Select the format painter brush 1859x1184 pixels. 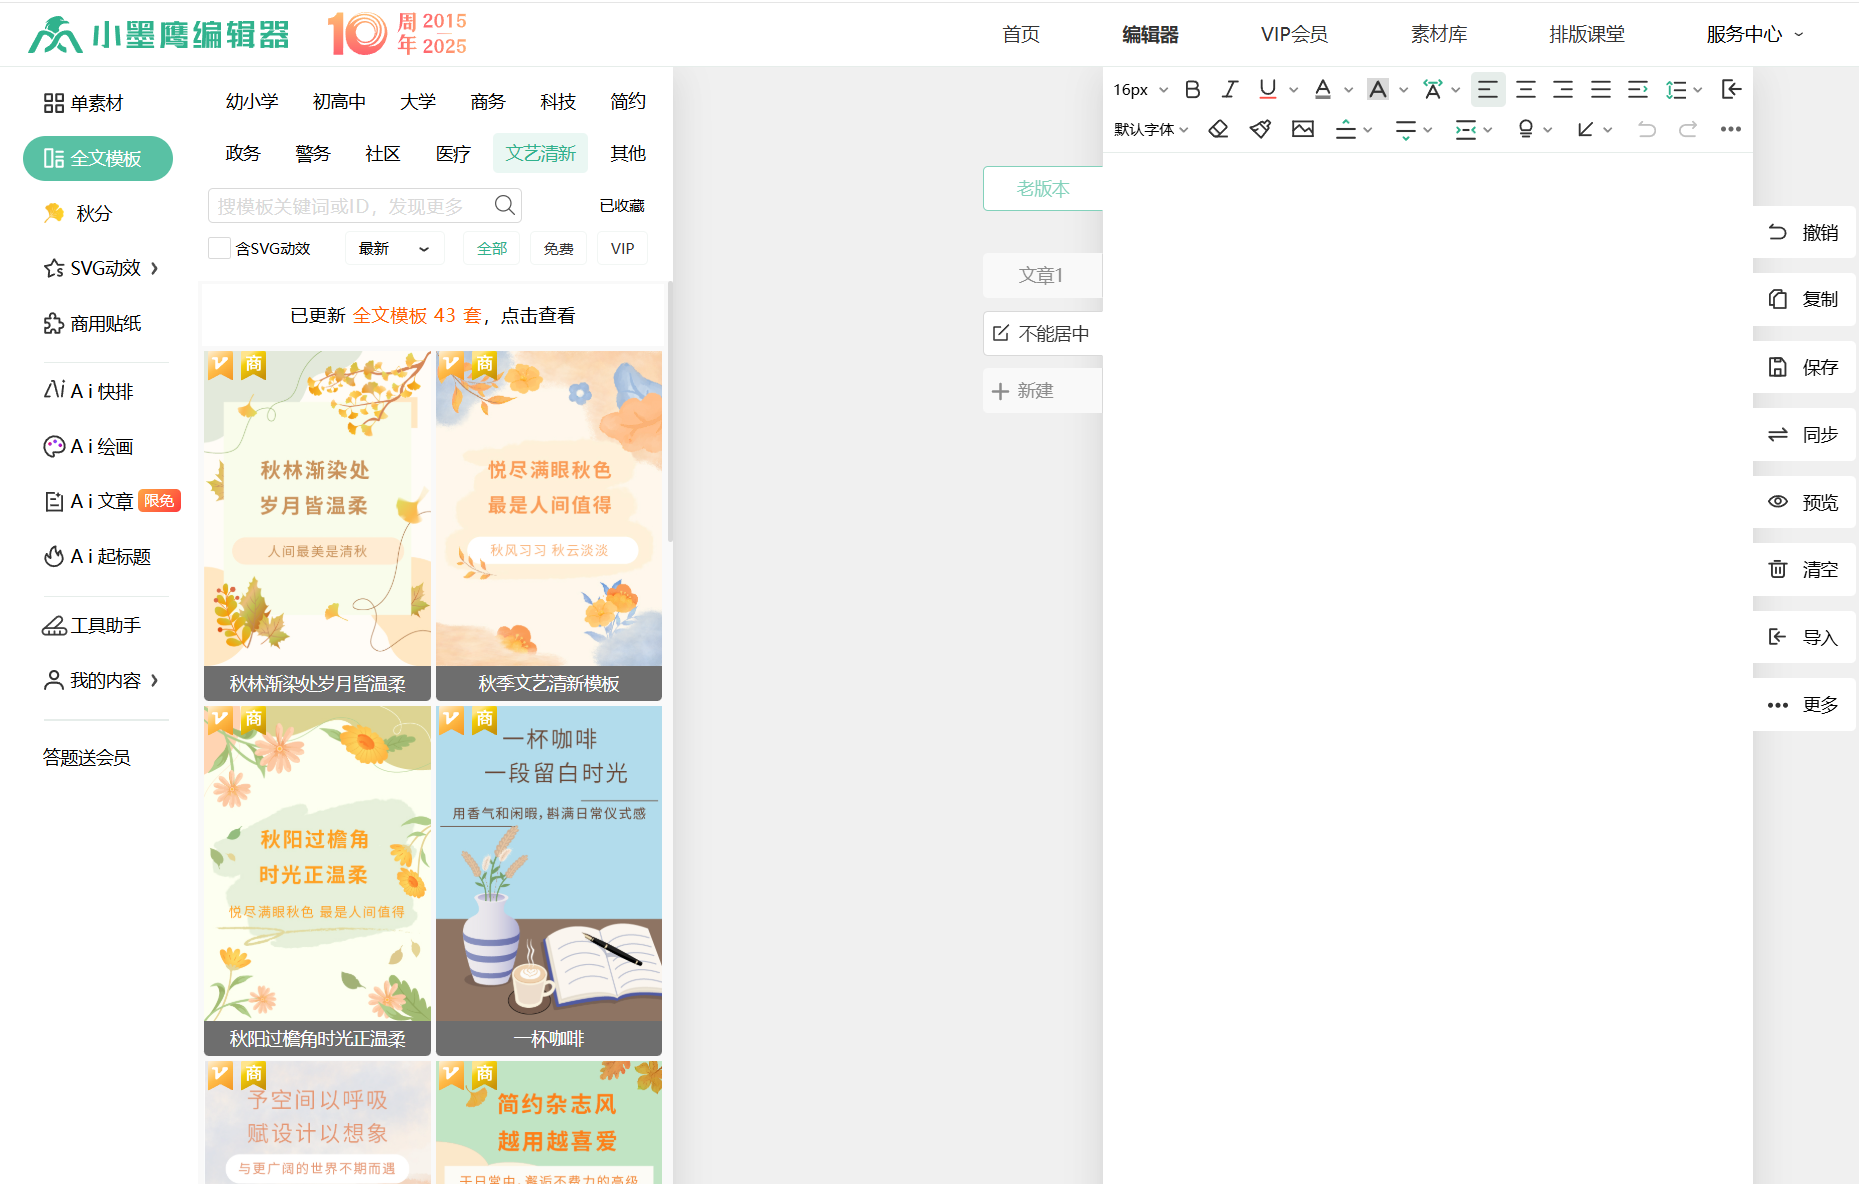coord(1260,129)
